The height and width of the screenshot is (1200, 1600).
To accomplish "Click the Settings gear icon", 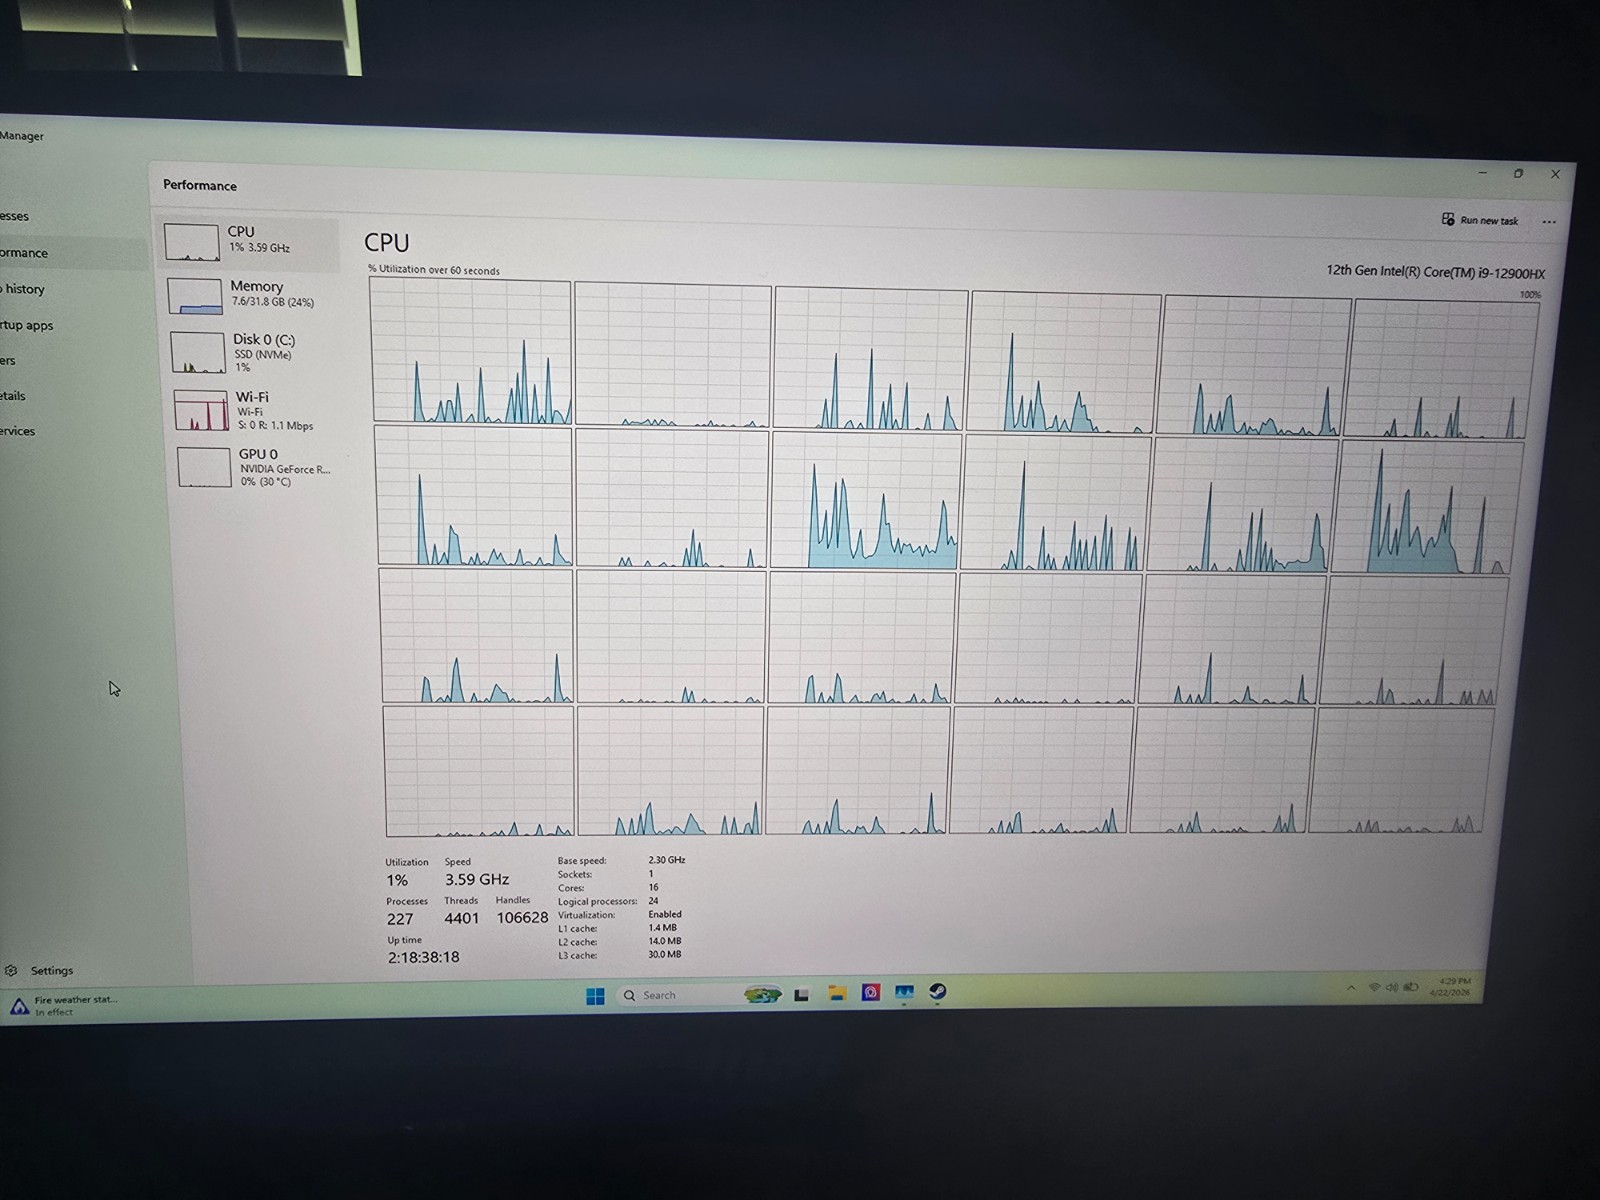I will (x=11, y=970).
